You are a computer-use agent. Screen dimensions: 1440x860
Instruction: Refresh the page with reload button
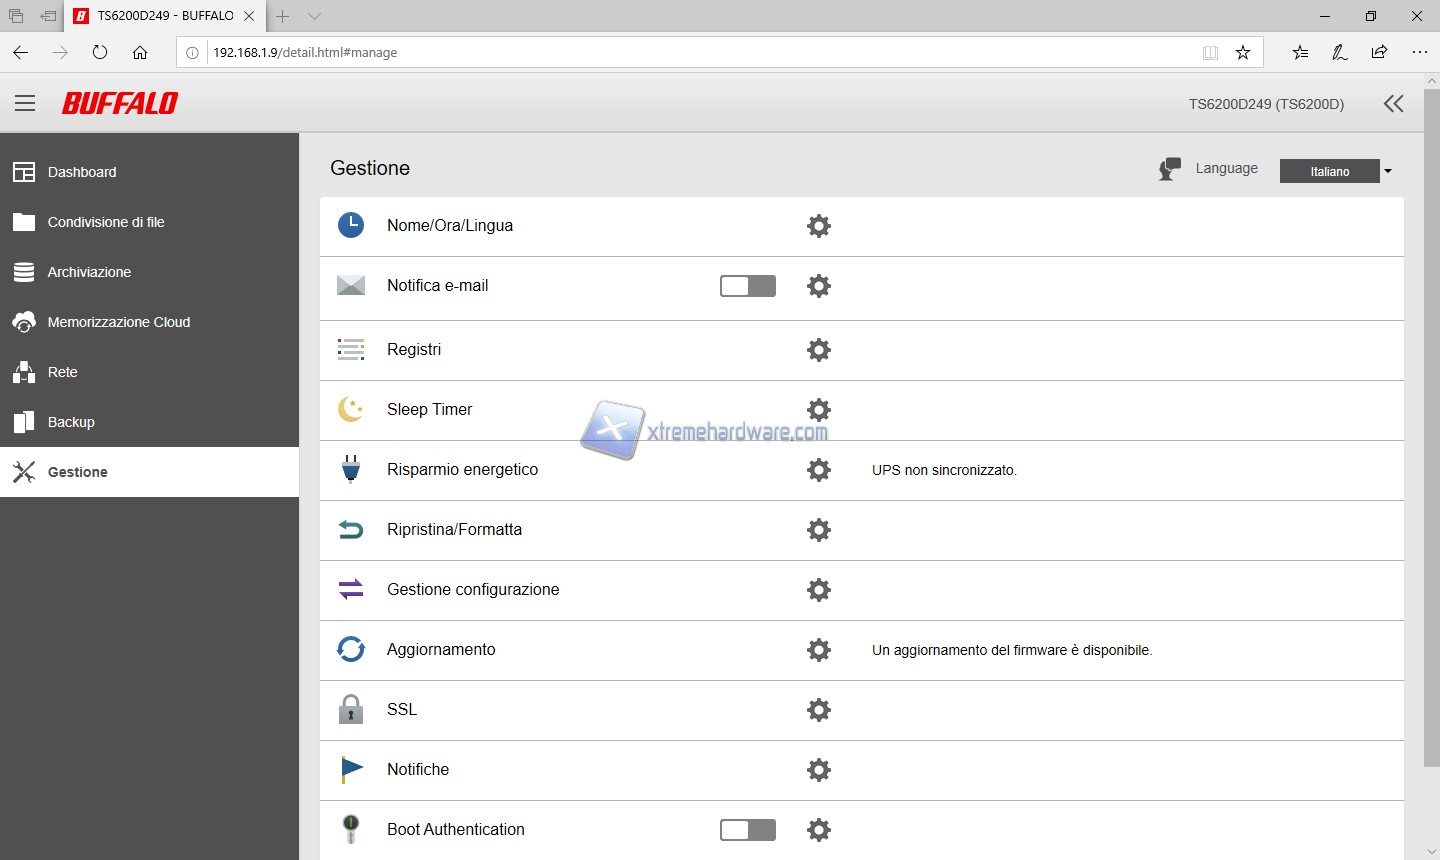[x=100, y=52]
